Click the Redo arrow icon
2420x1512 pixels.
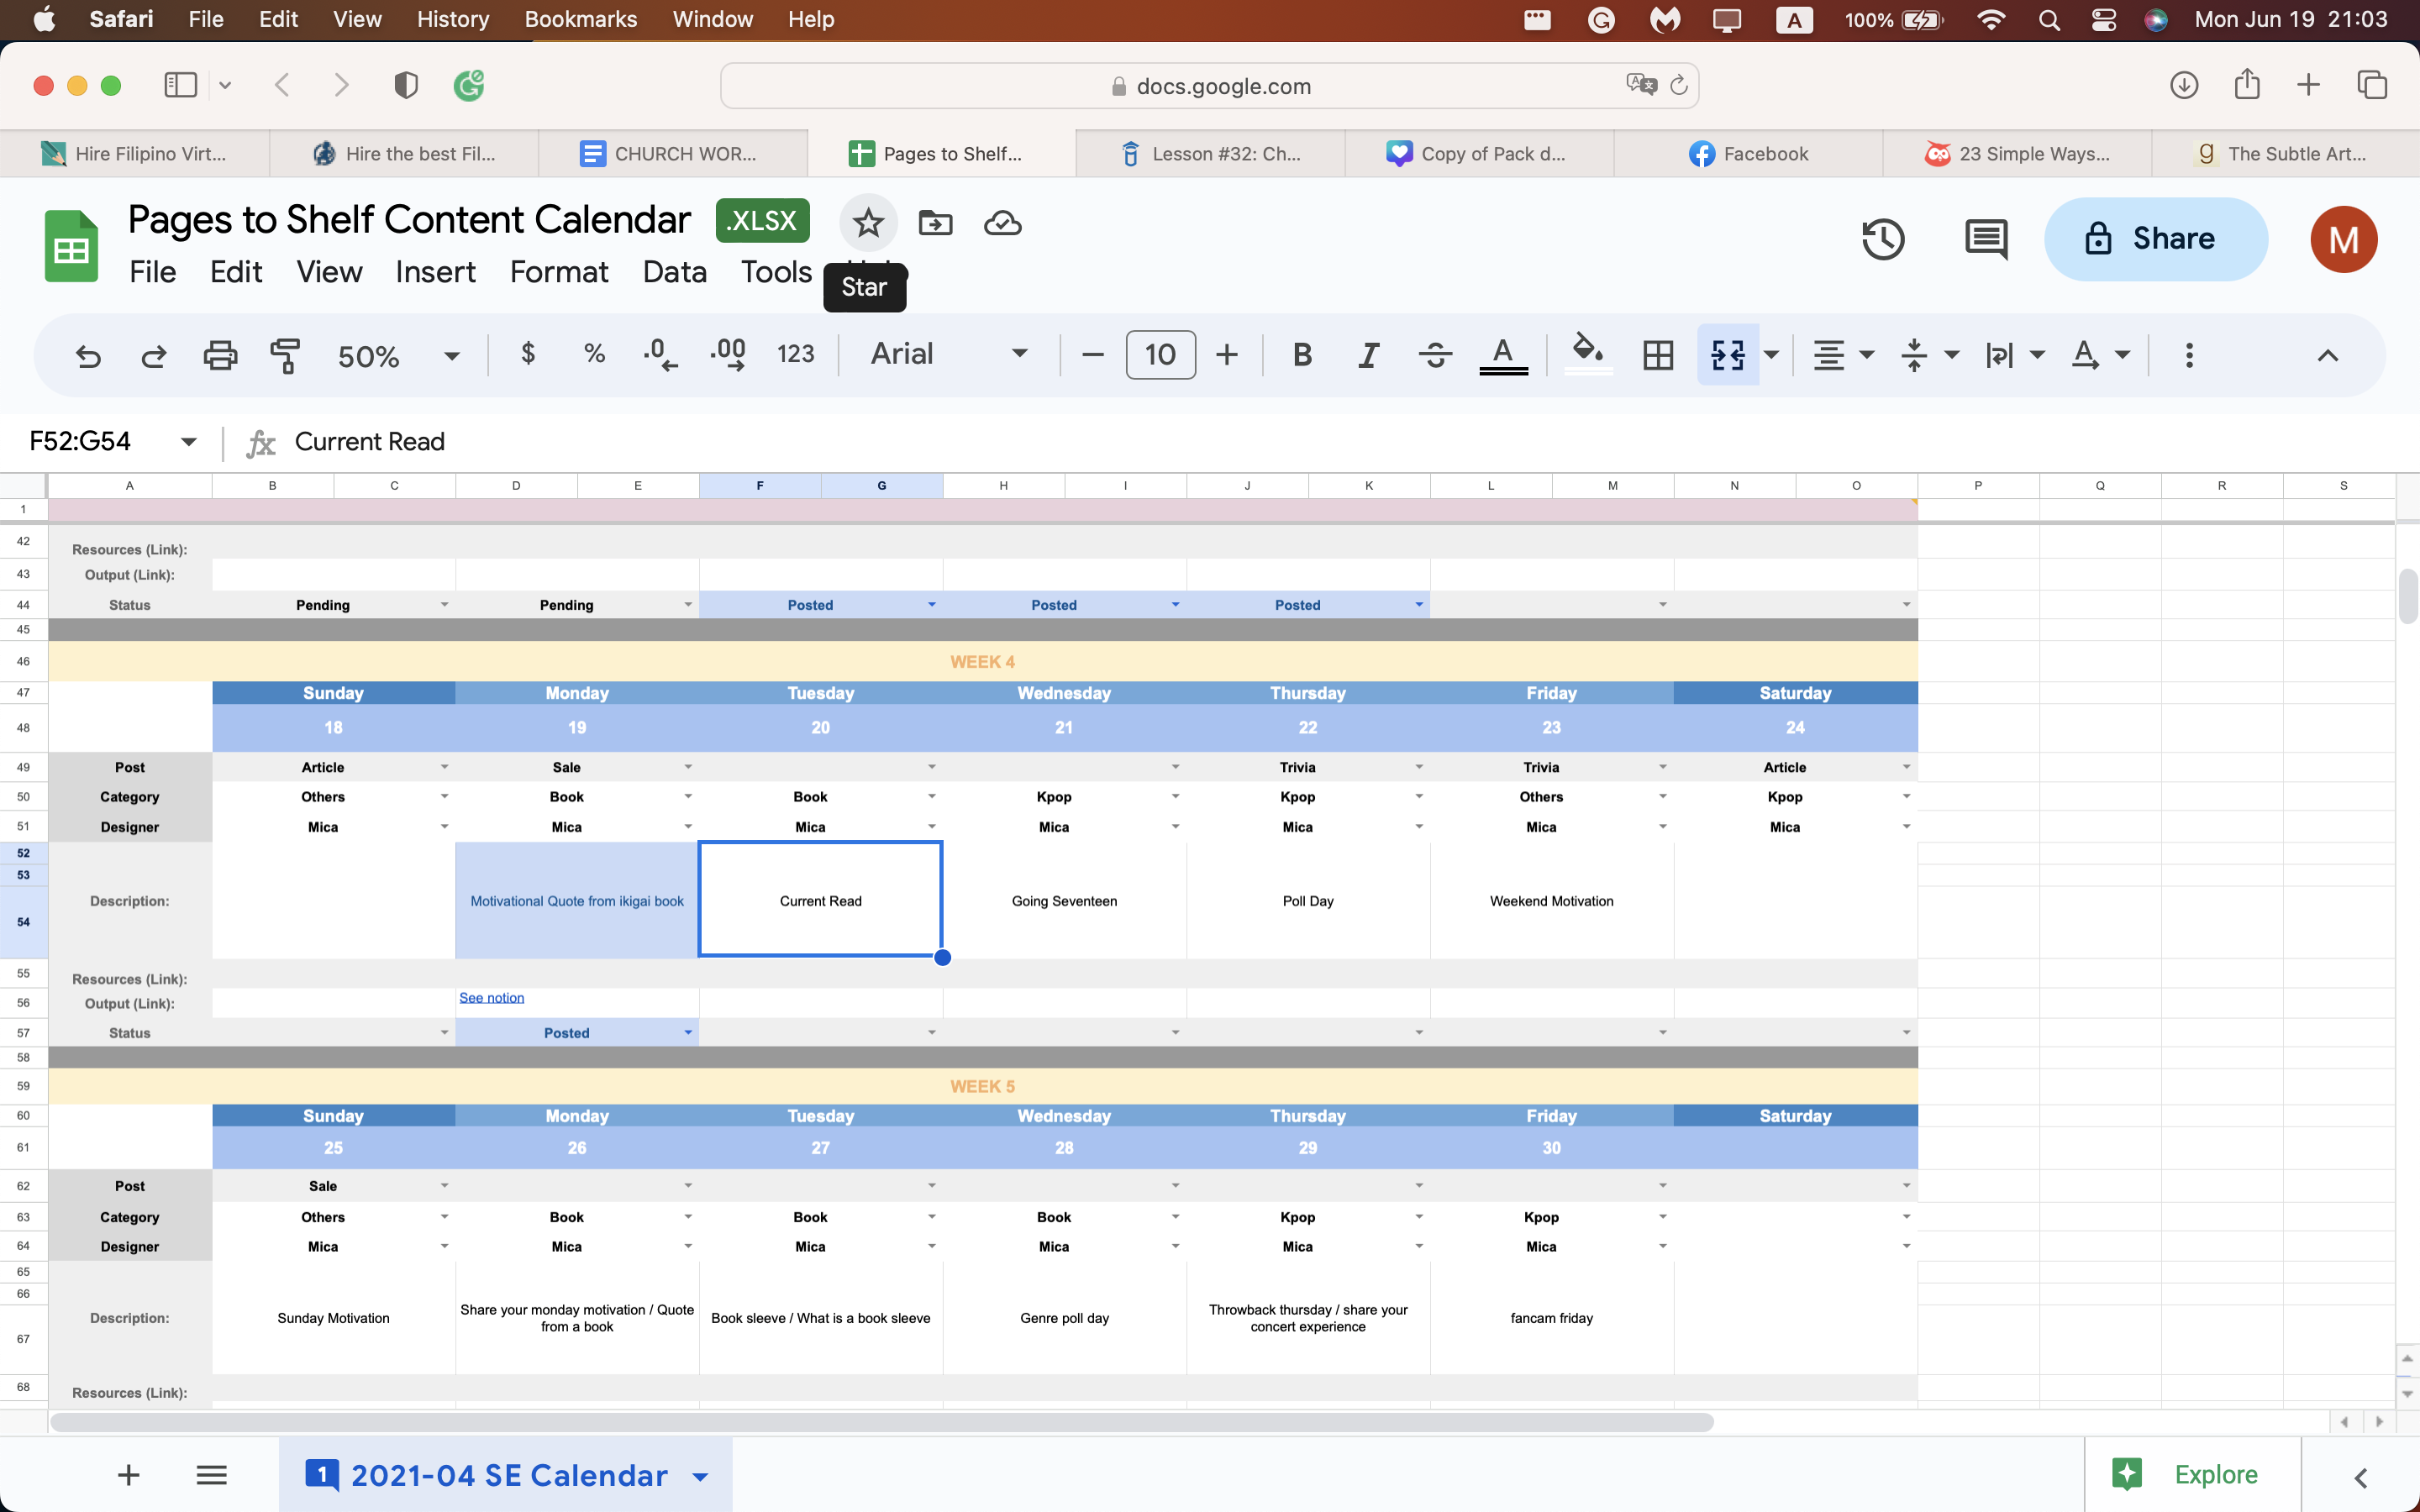[x=153, y=355]
